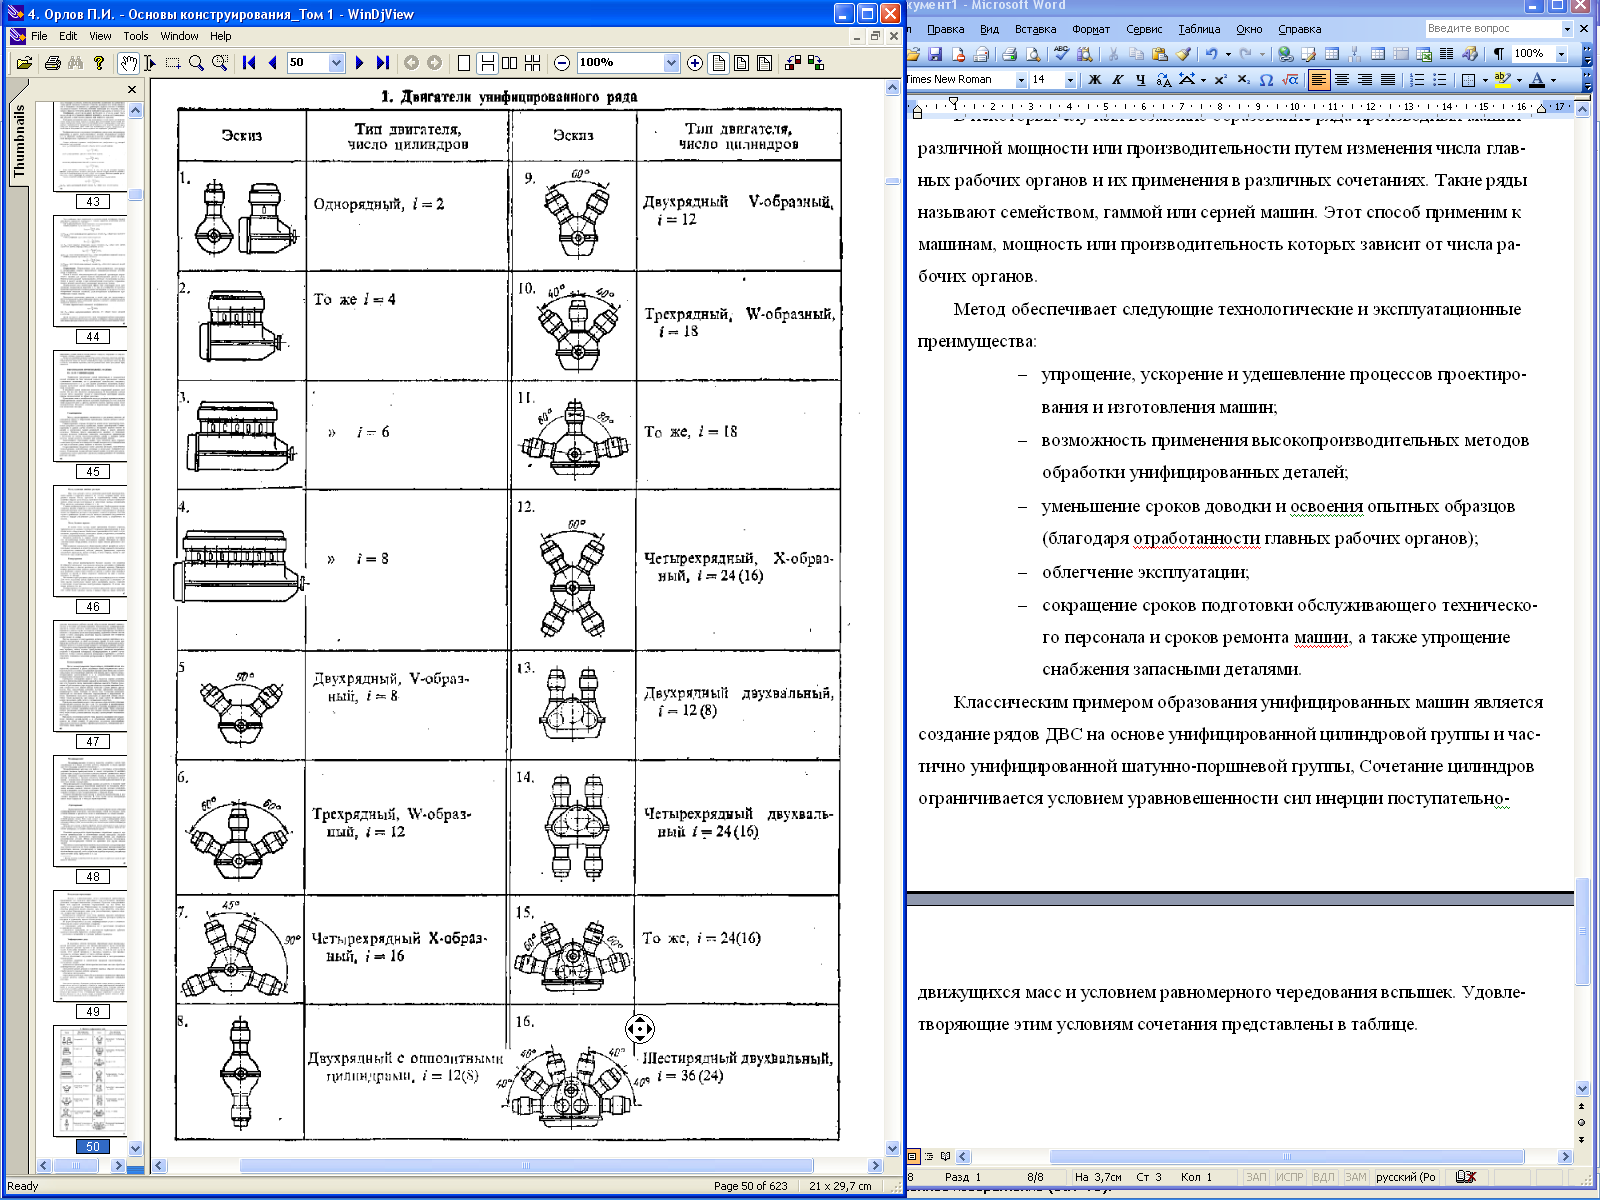Open the Times New Roman font dropdown
Image resolution: width=1600 pixels, height=1200 pixels.
coord(1021,80)
